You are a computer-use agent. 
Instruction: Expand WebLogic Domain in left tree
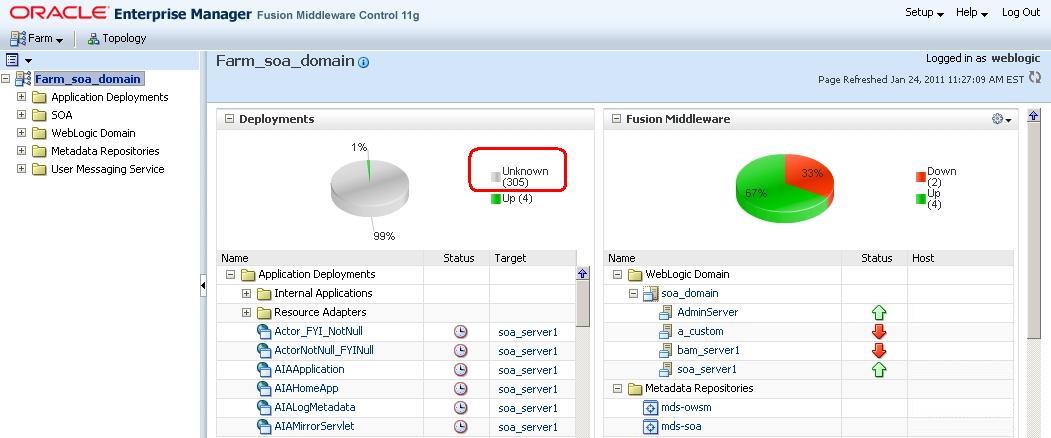21,133
